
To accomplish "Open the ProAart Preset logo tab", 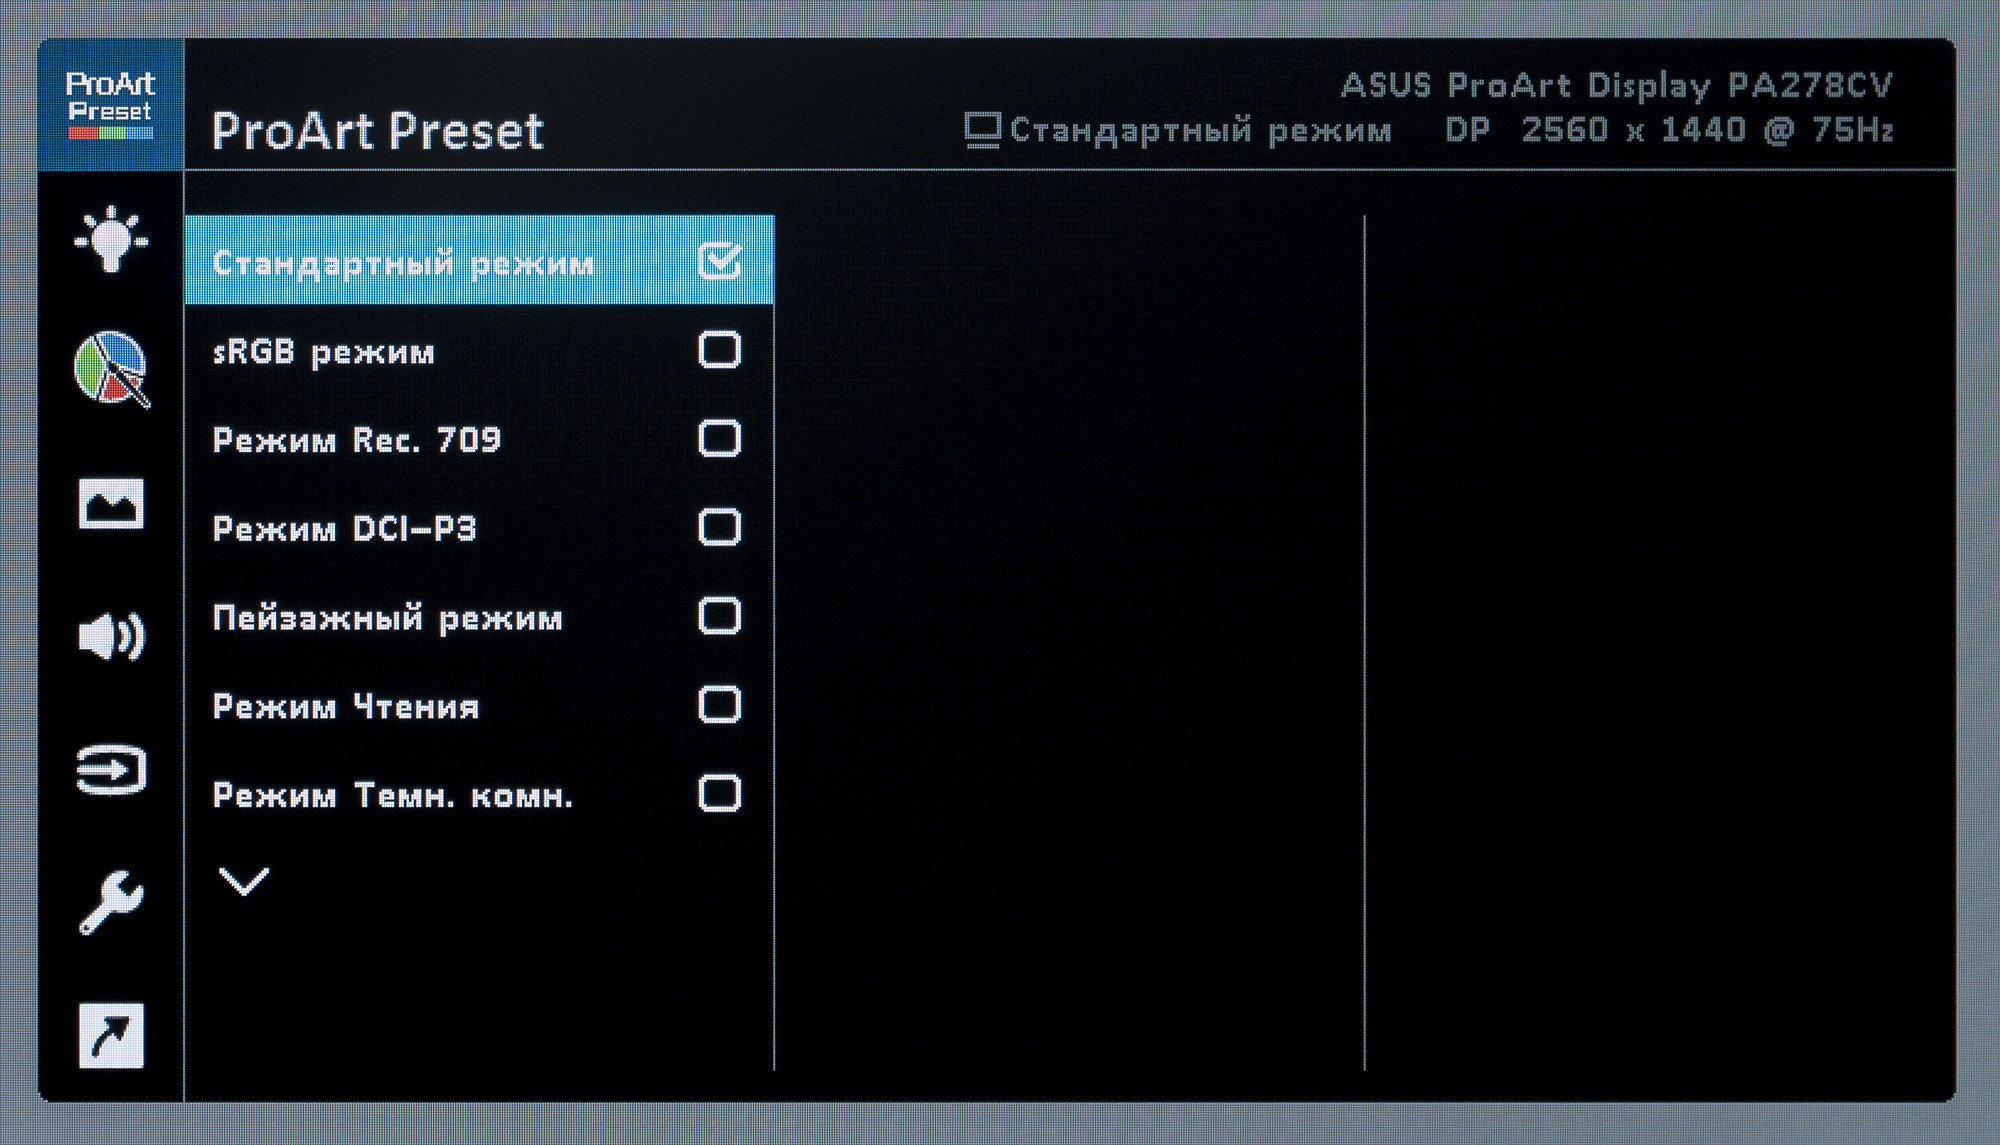I will click(110, 105).
